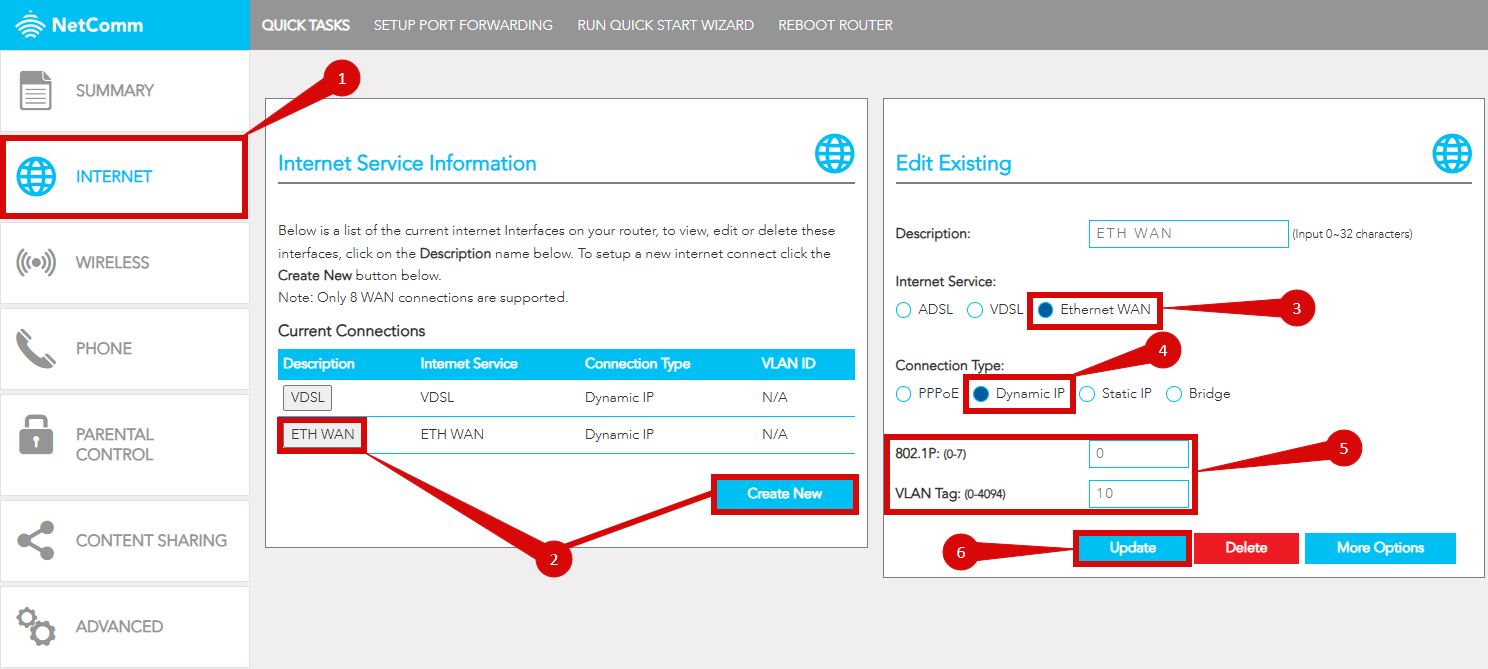This screenshot has height=669, width=1488.
Task: Click the Update button
Action: click(1132, 548)
